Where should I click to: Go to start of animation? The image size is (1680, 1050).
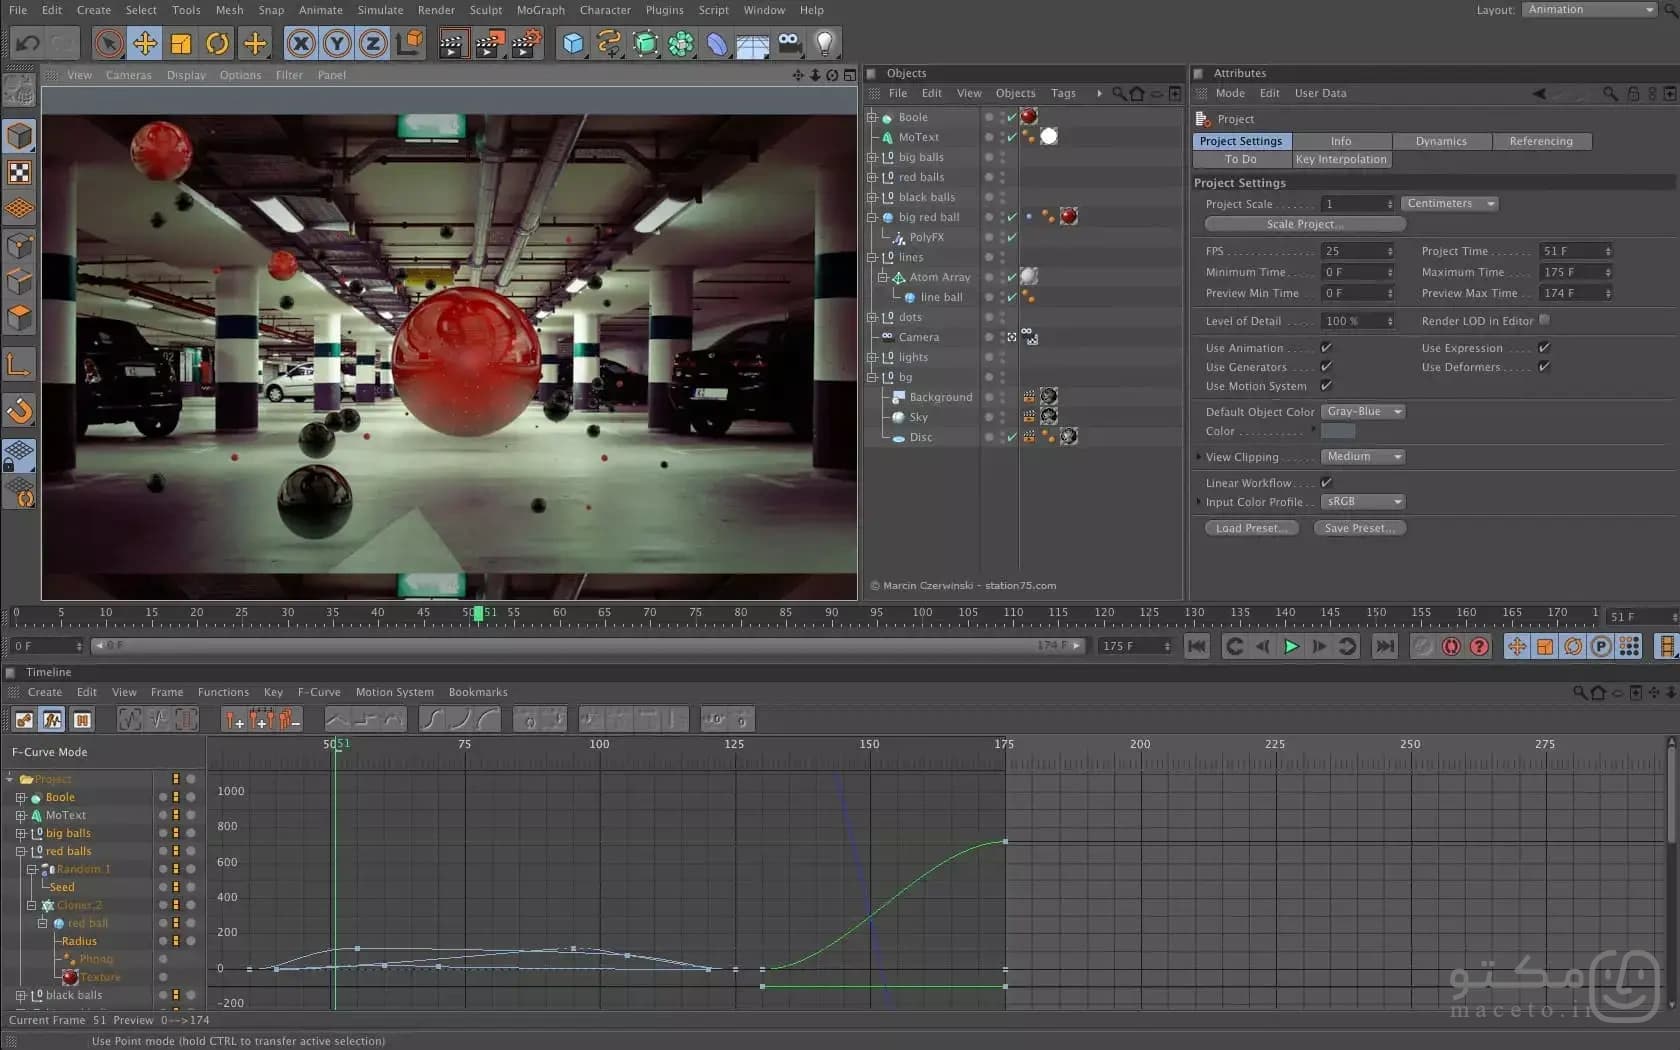pyautogui.click(x=1197, y=646)
